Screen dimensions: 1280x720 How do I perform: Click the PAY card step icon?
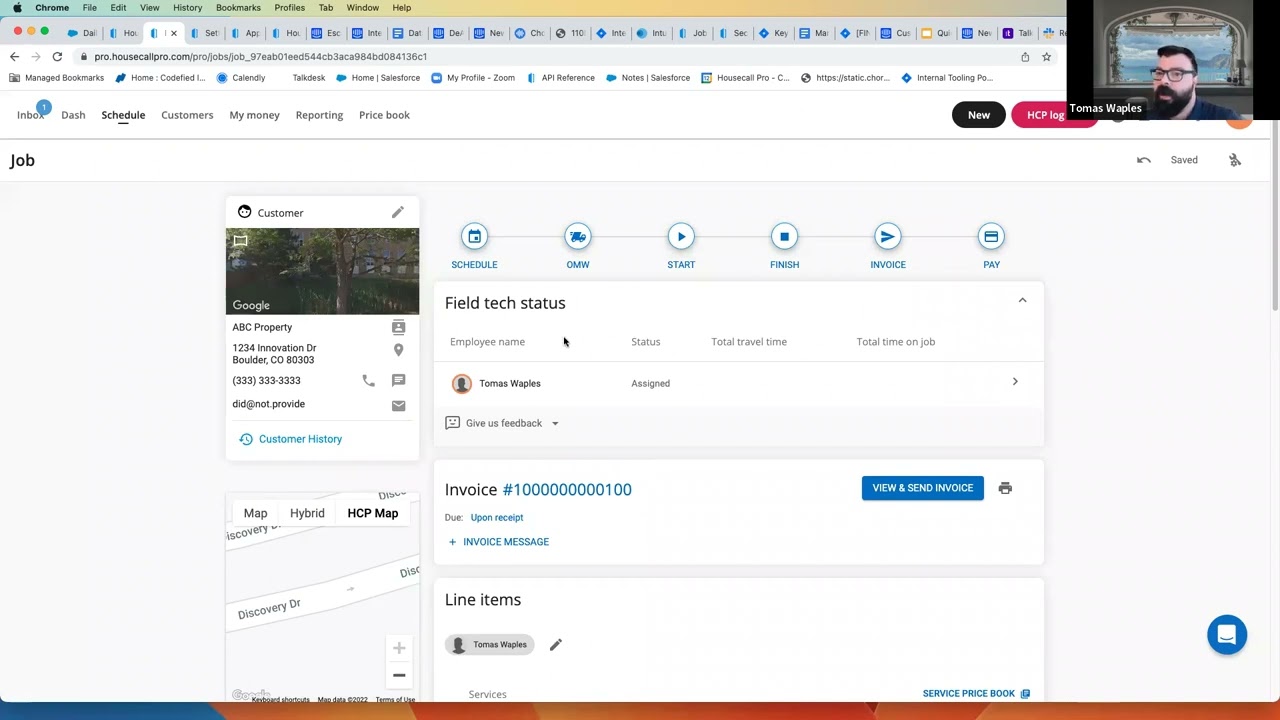[x=991, y=237]
